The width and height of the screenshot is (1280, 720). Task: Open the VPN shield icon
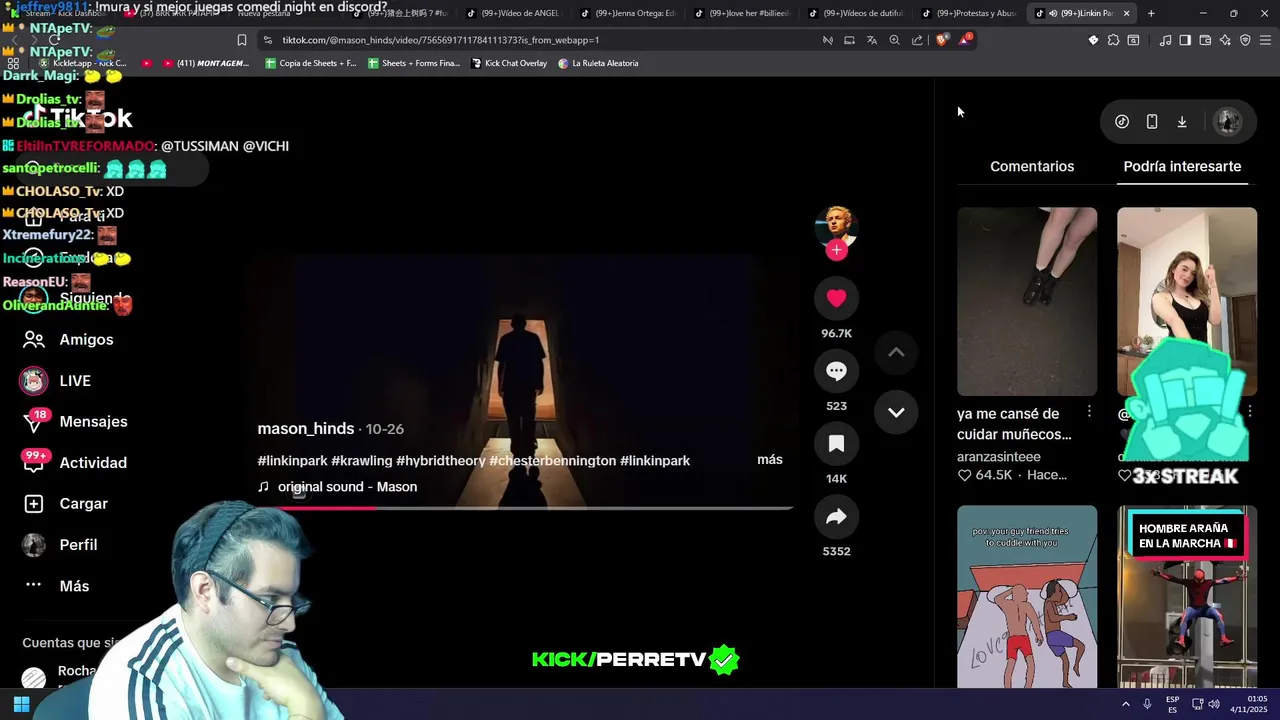pos(1245,40)
